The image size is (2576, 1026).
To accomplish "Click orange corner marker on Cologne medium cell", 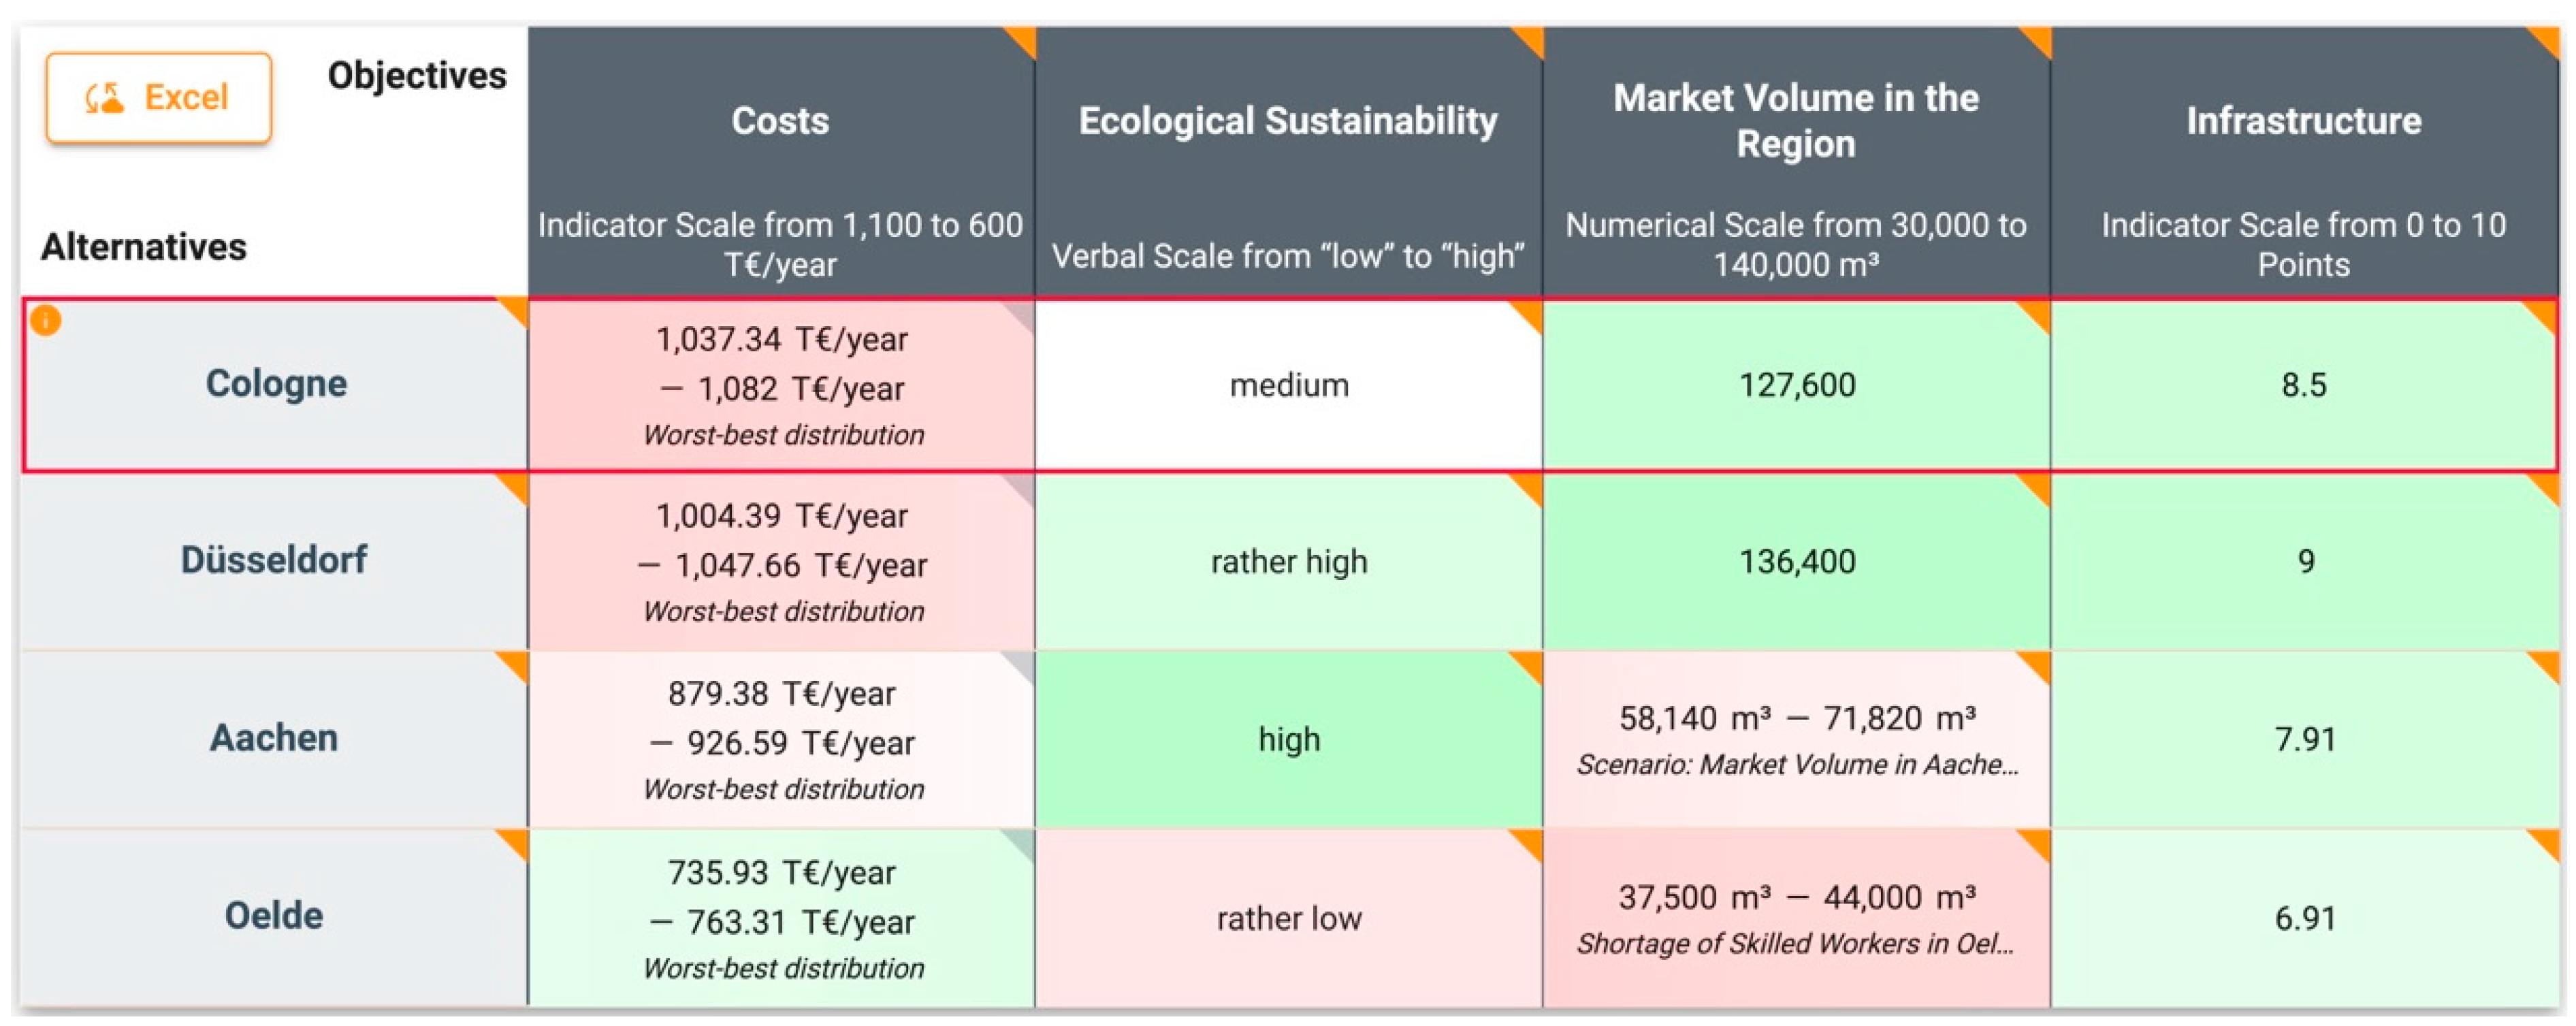I will click(1530, 313).
